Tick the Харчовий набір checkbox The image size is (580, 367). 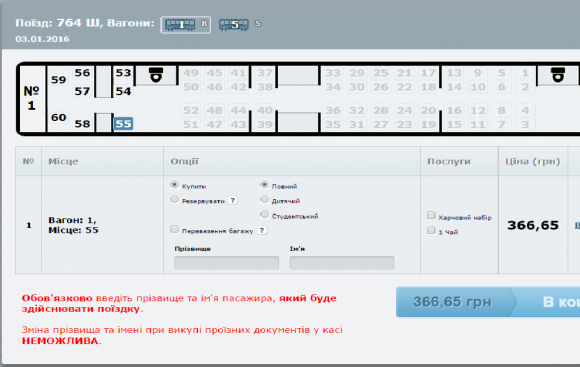click(431, 215)
